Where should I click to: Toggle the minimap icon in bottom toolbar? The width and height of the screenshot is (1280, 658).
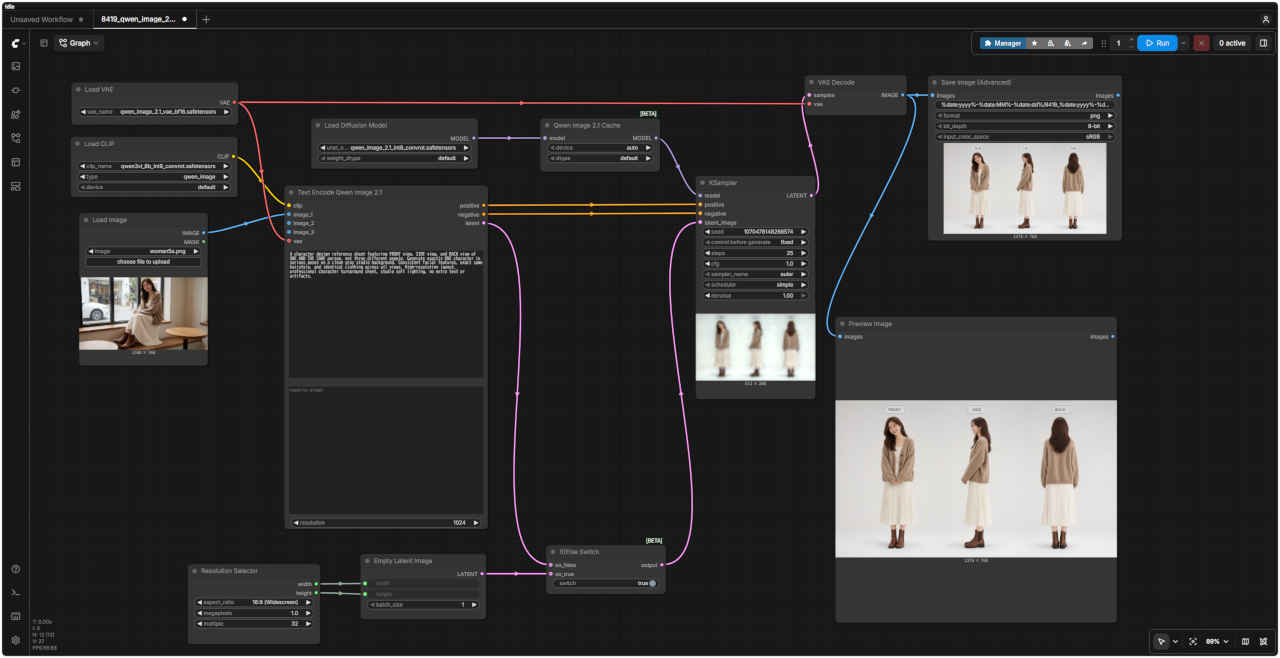1245,641
